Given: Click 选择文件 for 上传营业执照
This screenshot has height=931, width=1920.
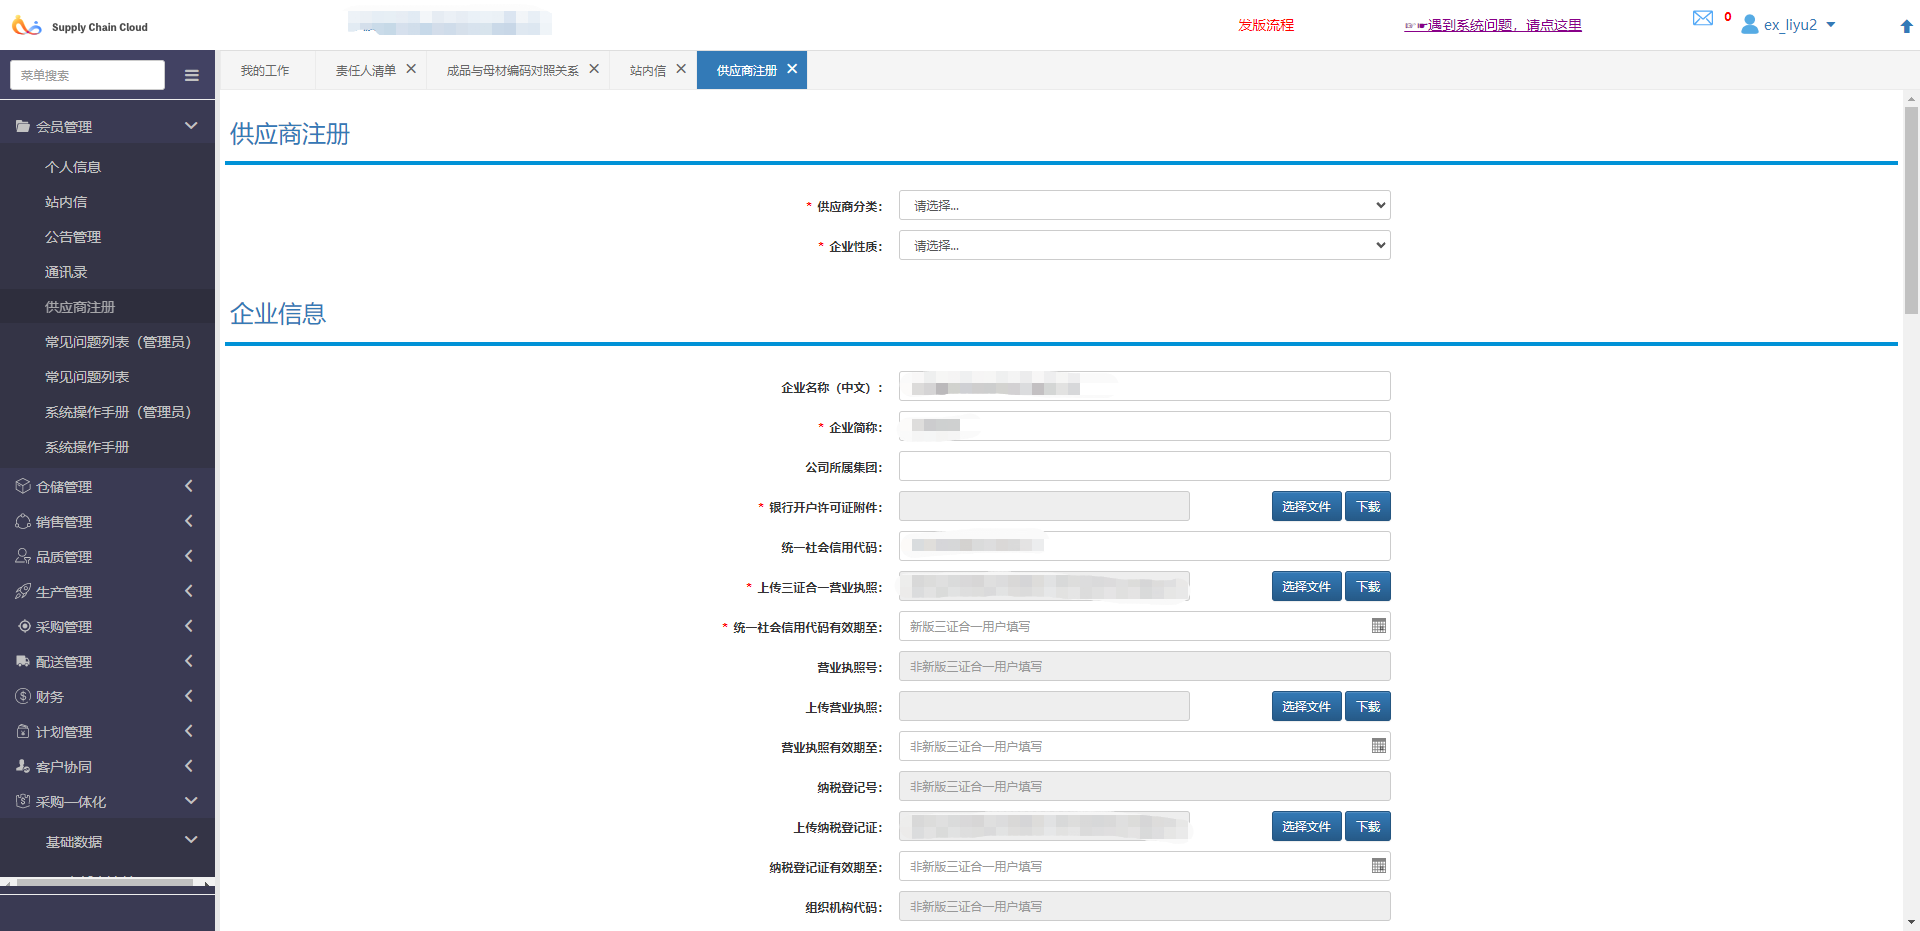Looking at the screenshot, I should click(1306, 706).
